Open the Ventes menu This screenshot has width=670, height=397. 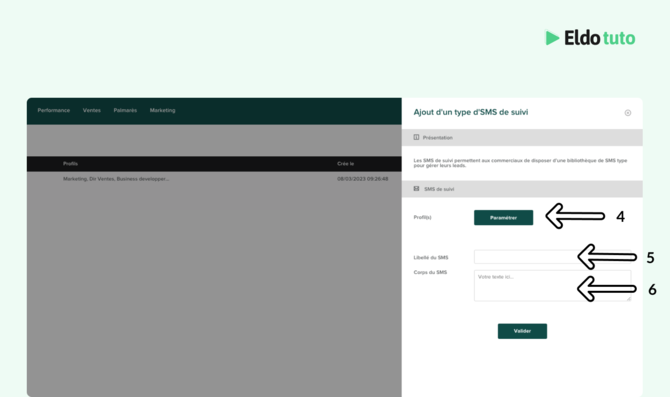(91, 110)
